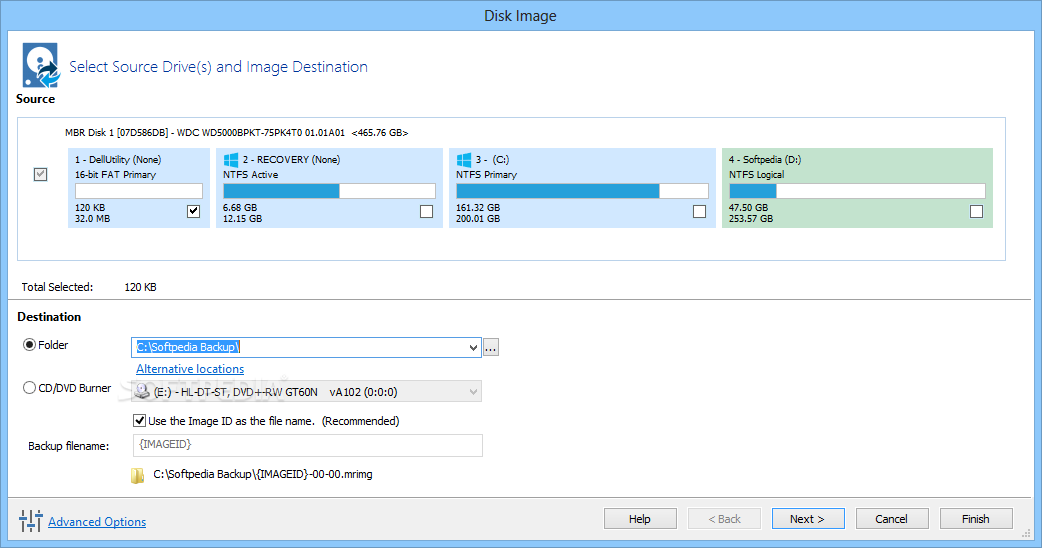Click the Backup filename input field
This screenshot has width=1042, height=548.
coord(308,445)
